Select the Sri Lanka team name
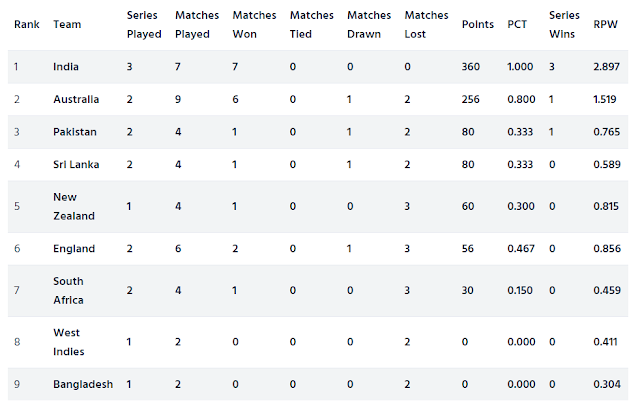This screenshot has width=640, height=416. (x=76, y=165)
